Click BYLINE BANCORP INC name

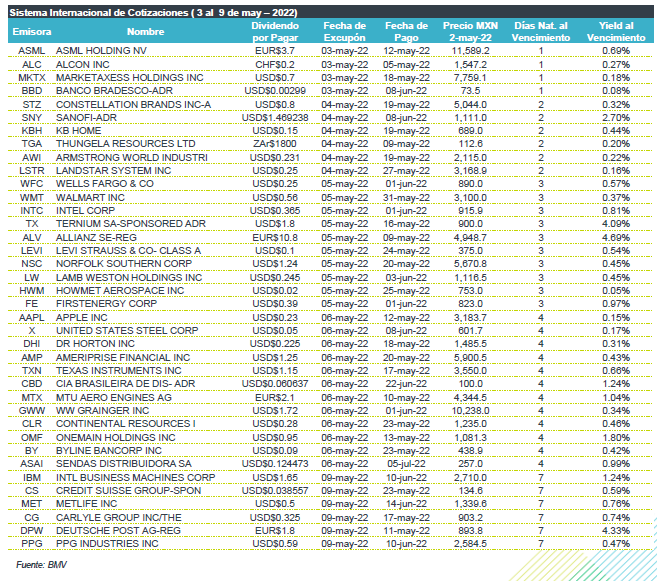(109, 451)
